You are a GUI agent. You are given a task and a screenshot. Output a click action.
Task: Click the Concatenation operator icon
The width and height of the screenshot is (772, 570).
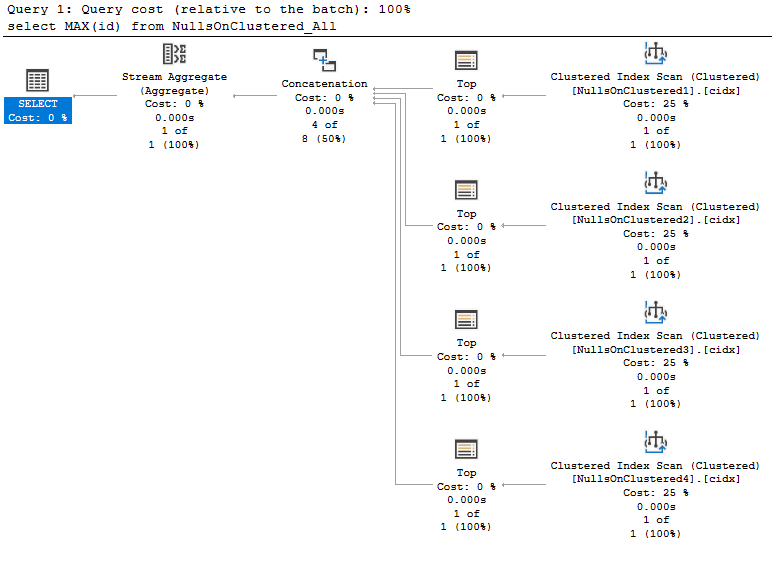[x=324, y=60]
